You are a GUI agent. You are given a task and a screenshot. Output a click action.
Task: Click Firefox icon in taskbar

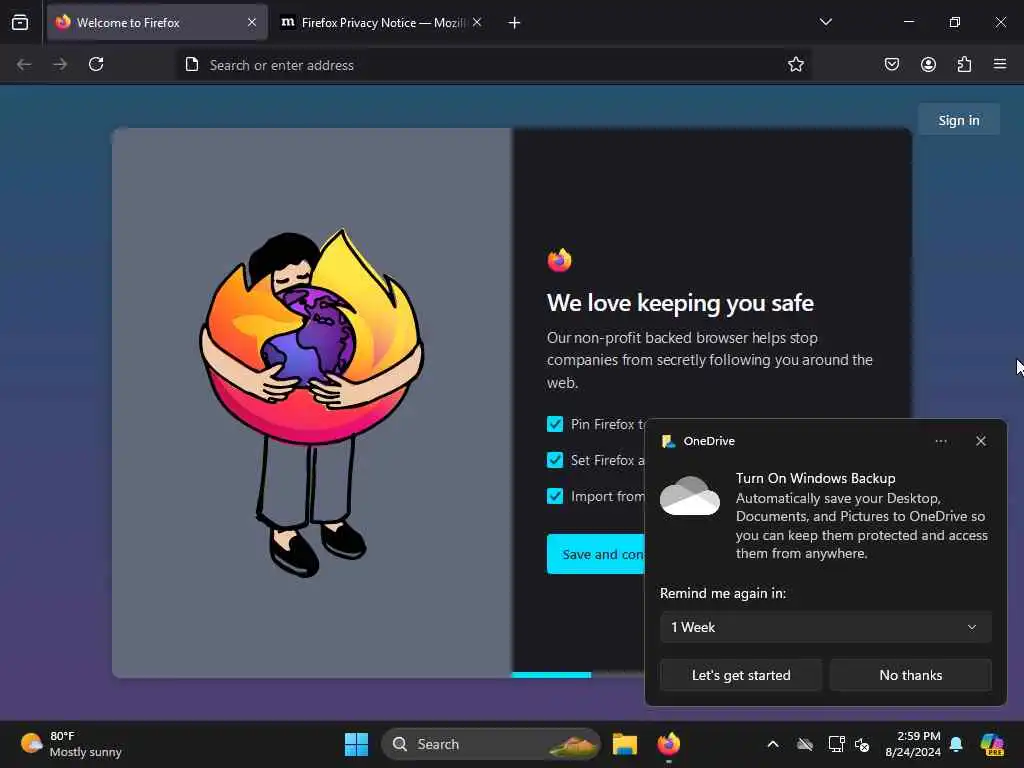coord(669,744)
